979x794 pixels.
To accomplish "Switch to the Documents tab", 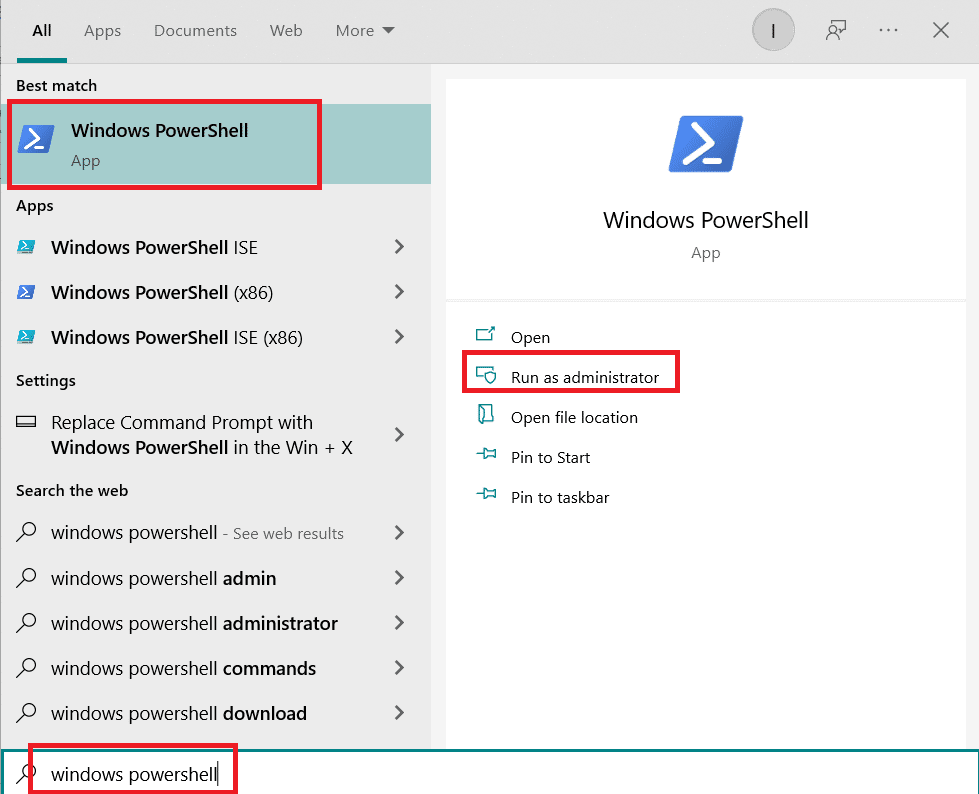I will tap(195, 30).
